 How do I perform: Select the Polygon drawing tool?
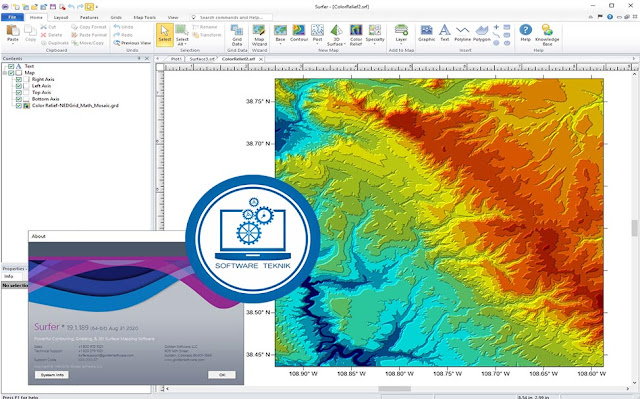point(482,33)
